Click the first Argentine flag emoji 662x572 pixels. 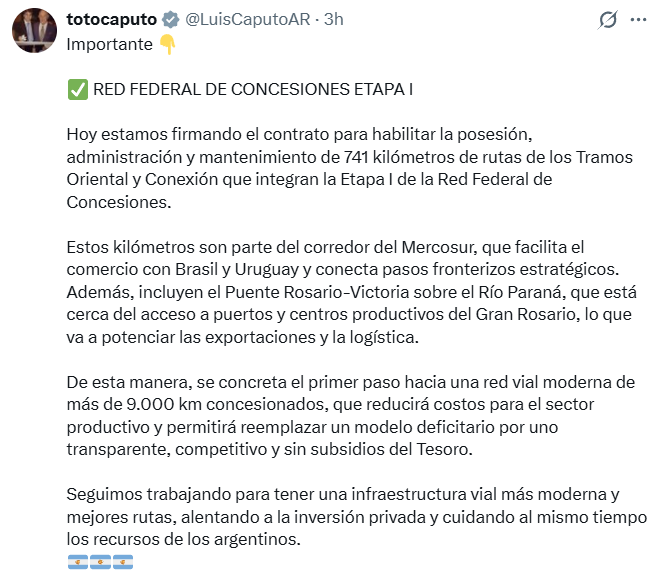coord(77,562)
